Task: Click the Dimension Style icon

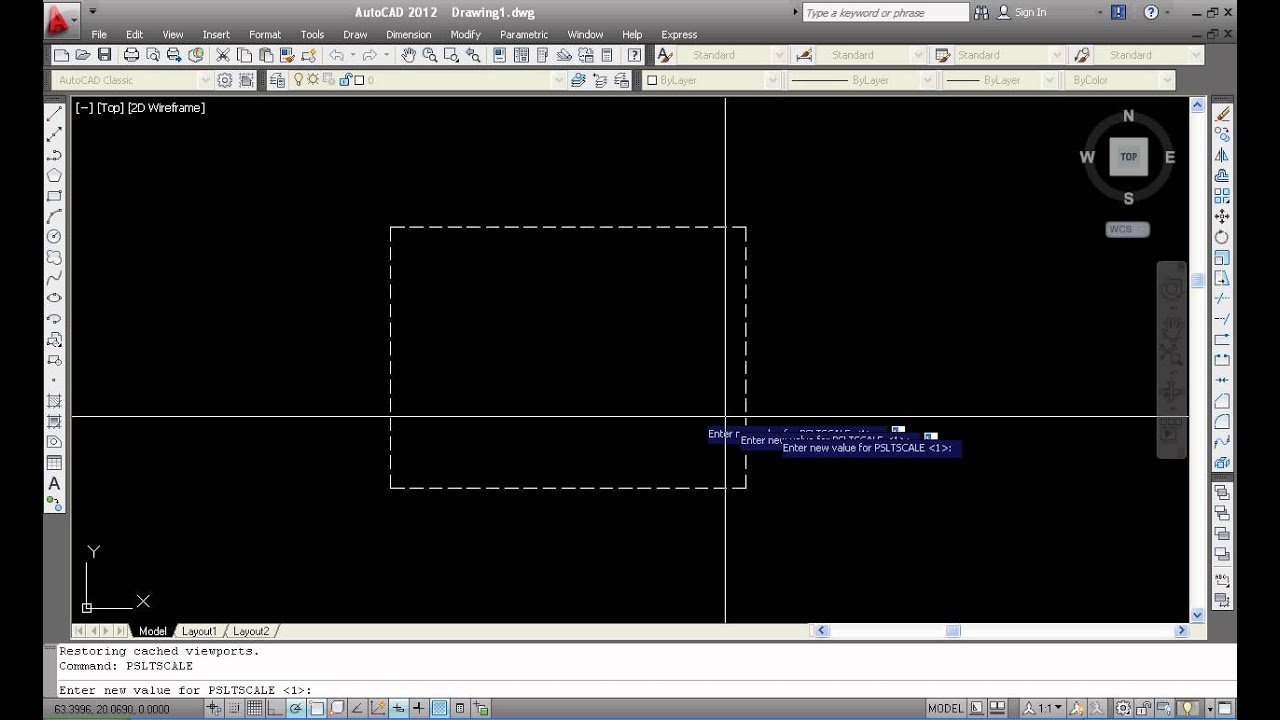Action: (803, 55)
